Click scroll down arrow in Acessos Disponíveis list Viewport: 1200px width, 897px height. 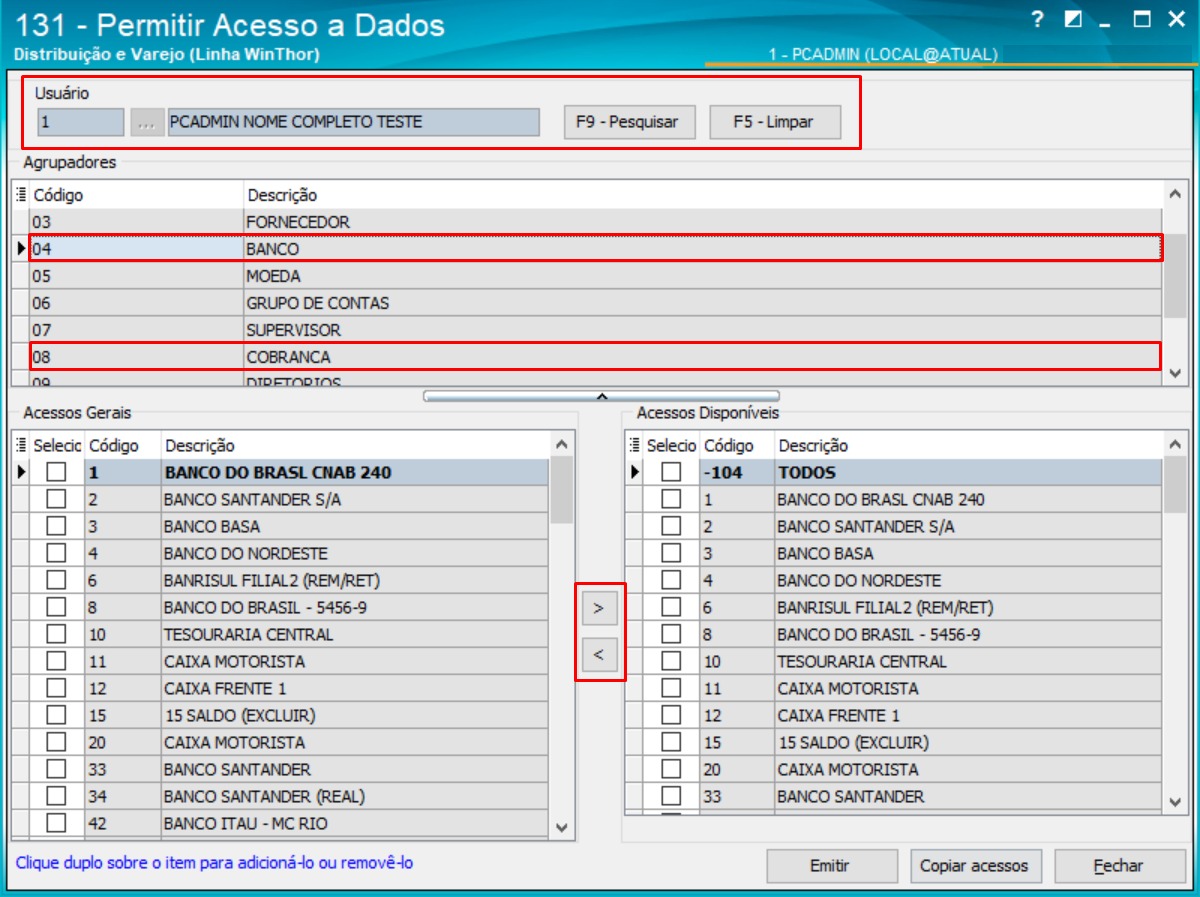pos(1174,801)
